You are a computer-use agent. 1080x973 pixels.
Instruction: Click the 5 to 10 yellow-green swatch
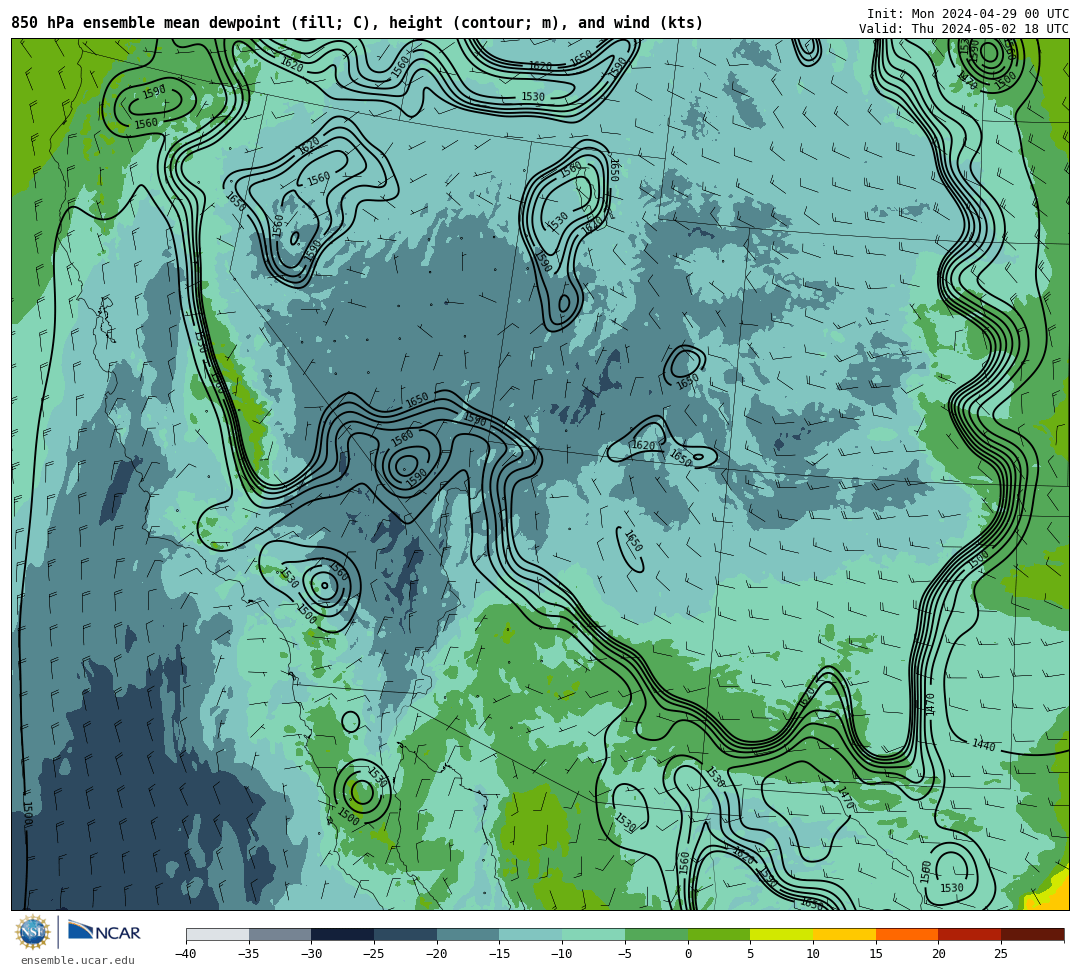click(x=782, y=934)
